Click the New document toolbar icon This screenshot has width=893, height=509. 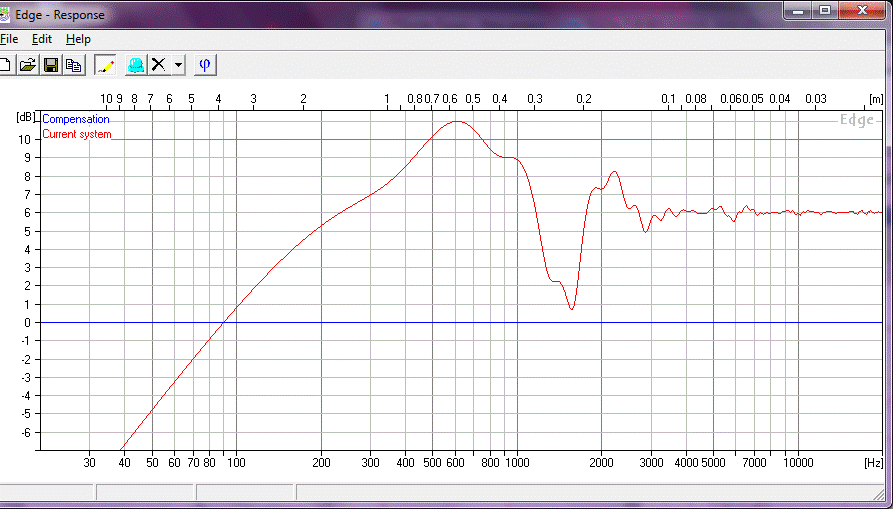5,65
